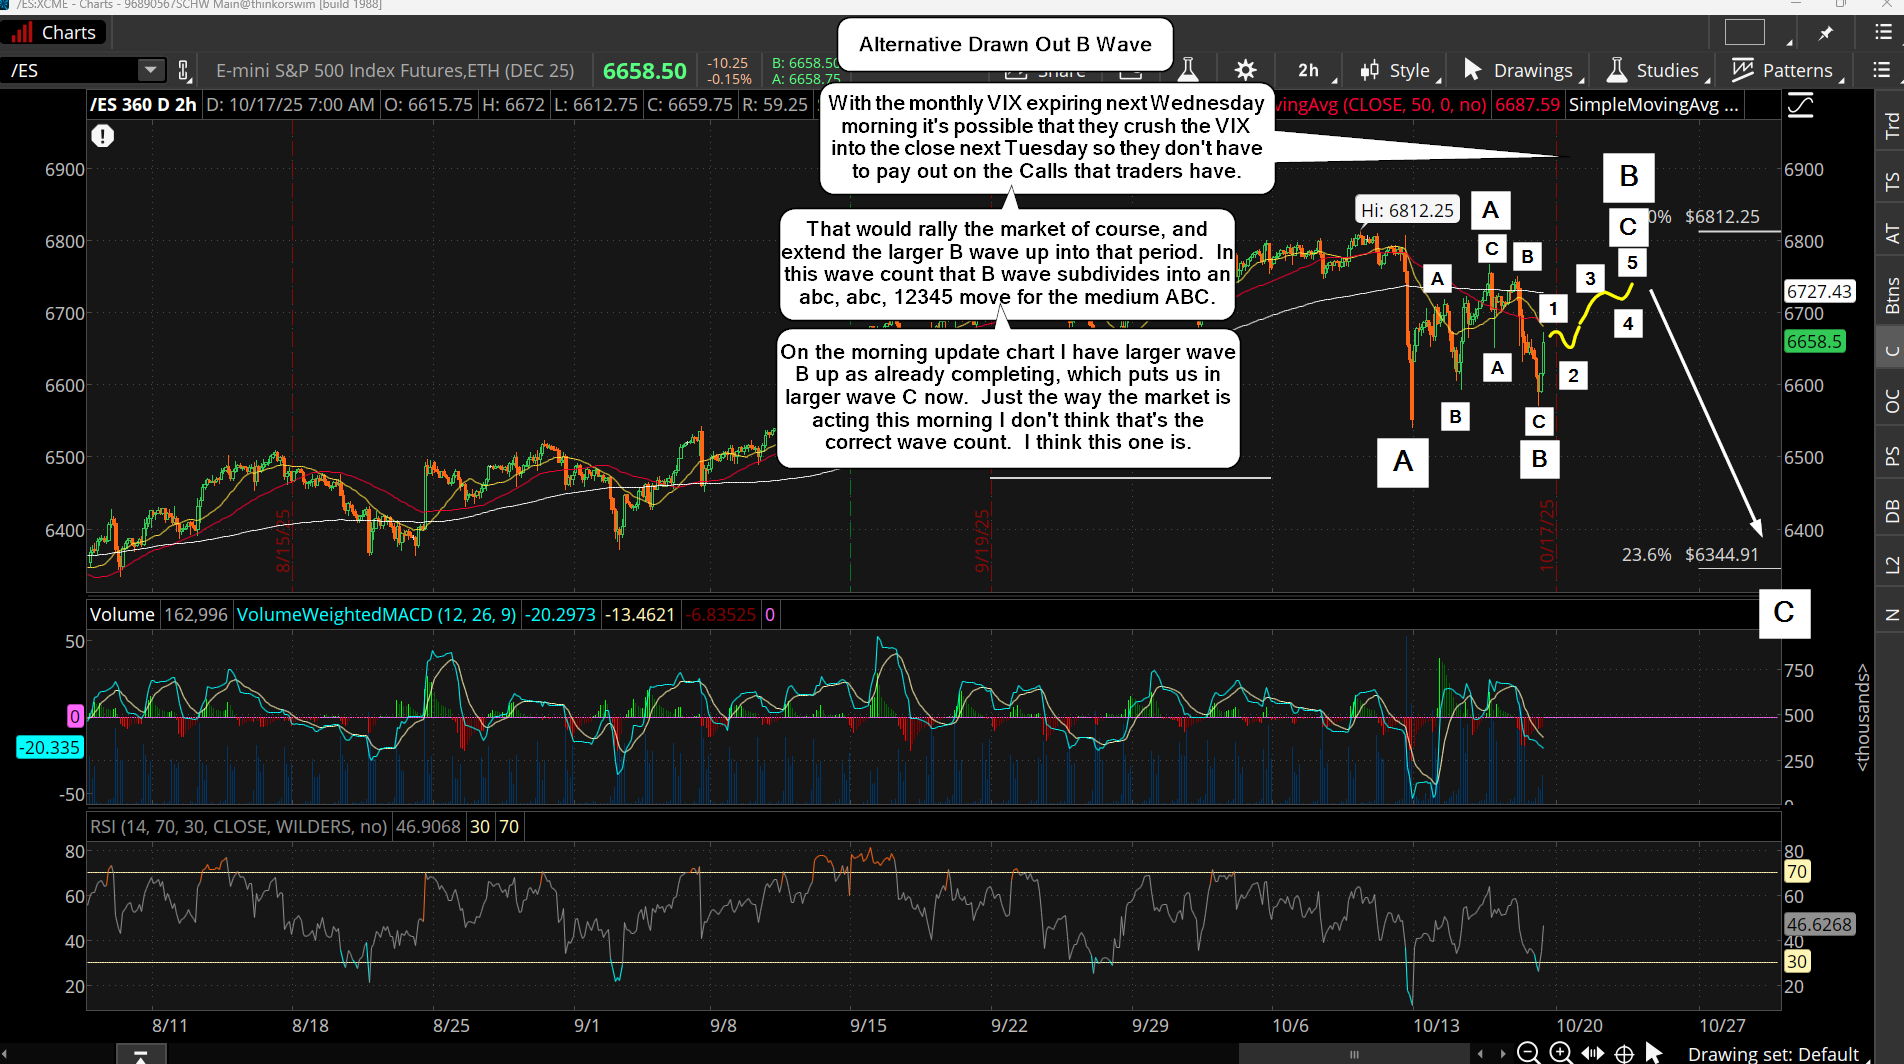
Task: Click the pan/expand chart arrows icon
Action: 1593,1053
